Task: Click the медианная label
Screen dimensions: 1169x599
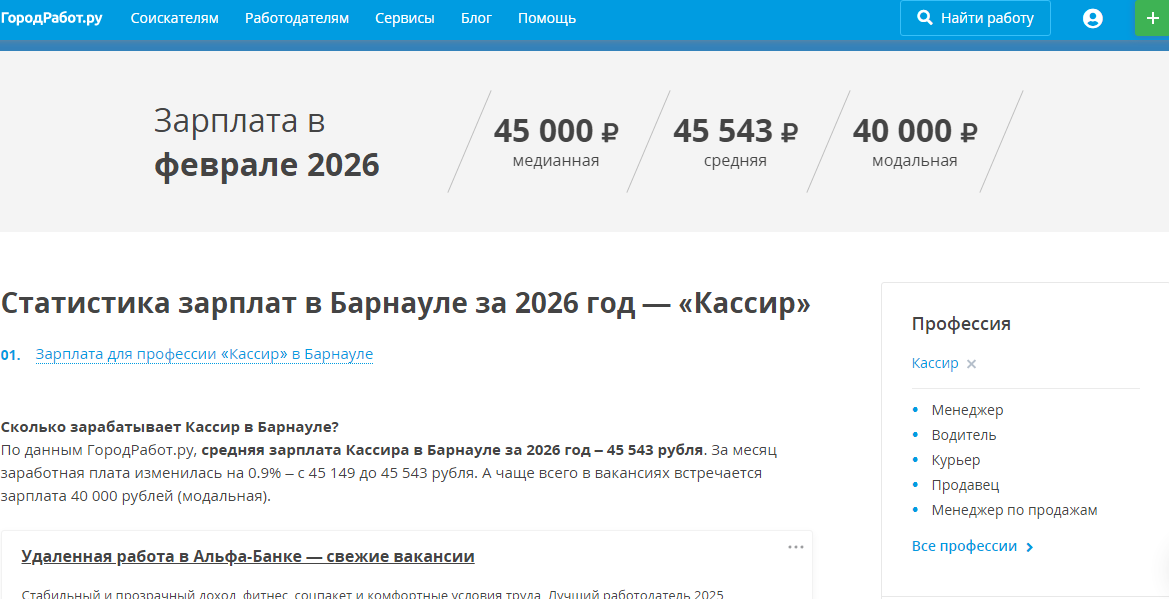Action: tap(555, 161)
